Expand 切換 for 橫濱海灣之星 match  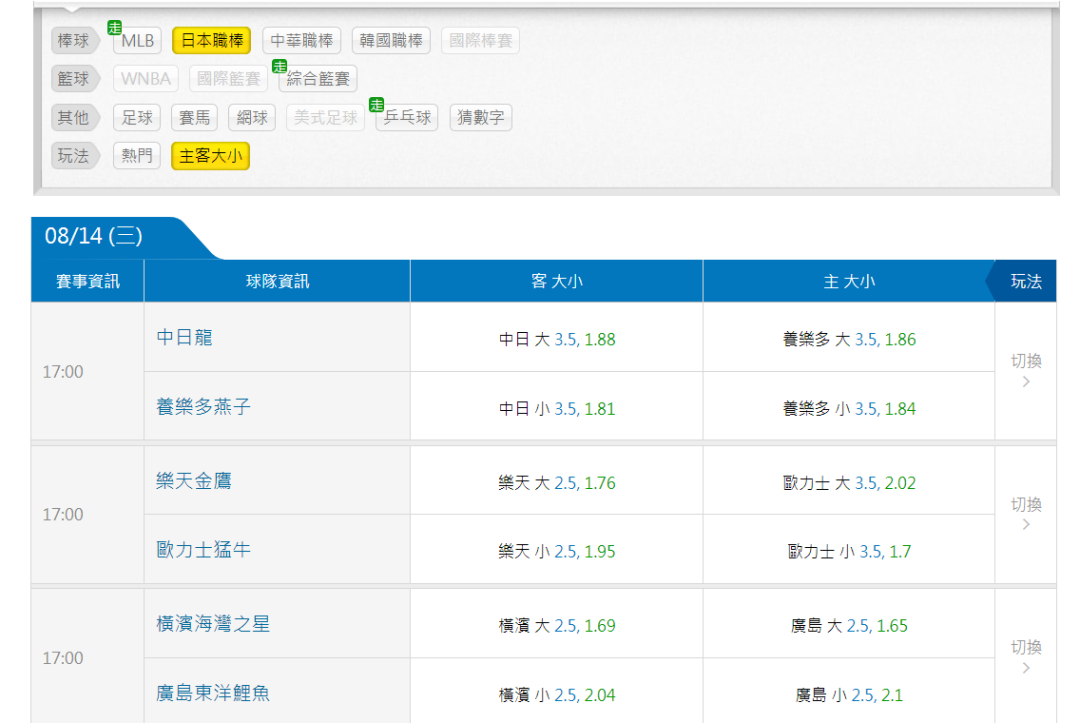(1025, 657)
